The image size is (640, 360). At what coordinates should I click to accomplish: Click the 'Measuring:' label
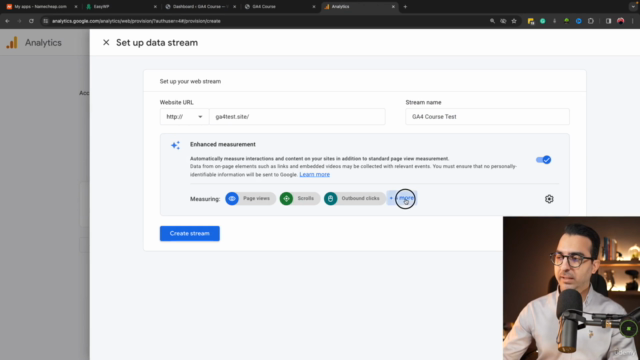(205, 199)
